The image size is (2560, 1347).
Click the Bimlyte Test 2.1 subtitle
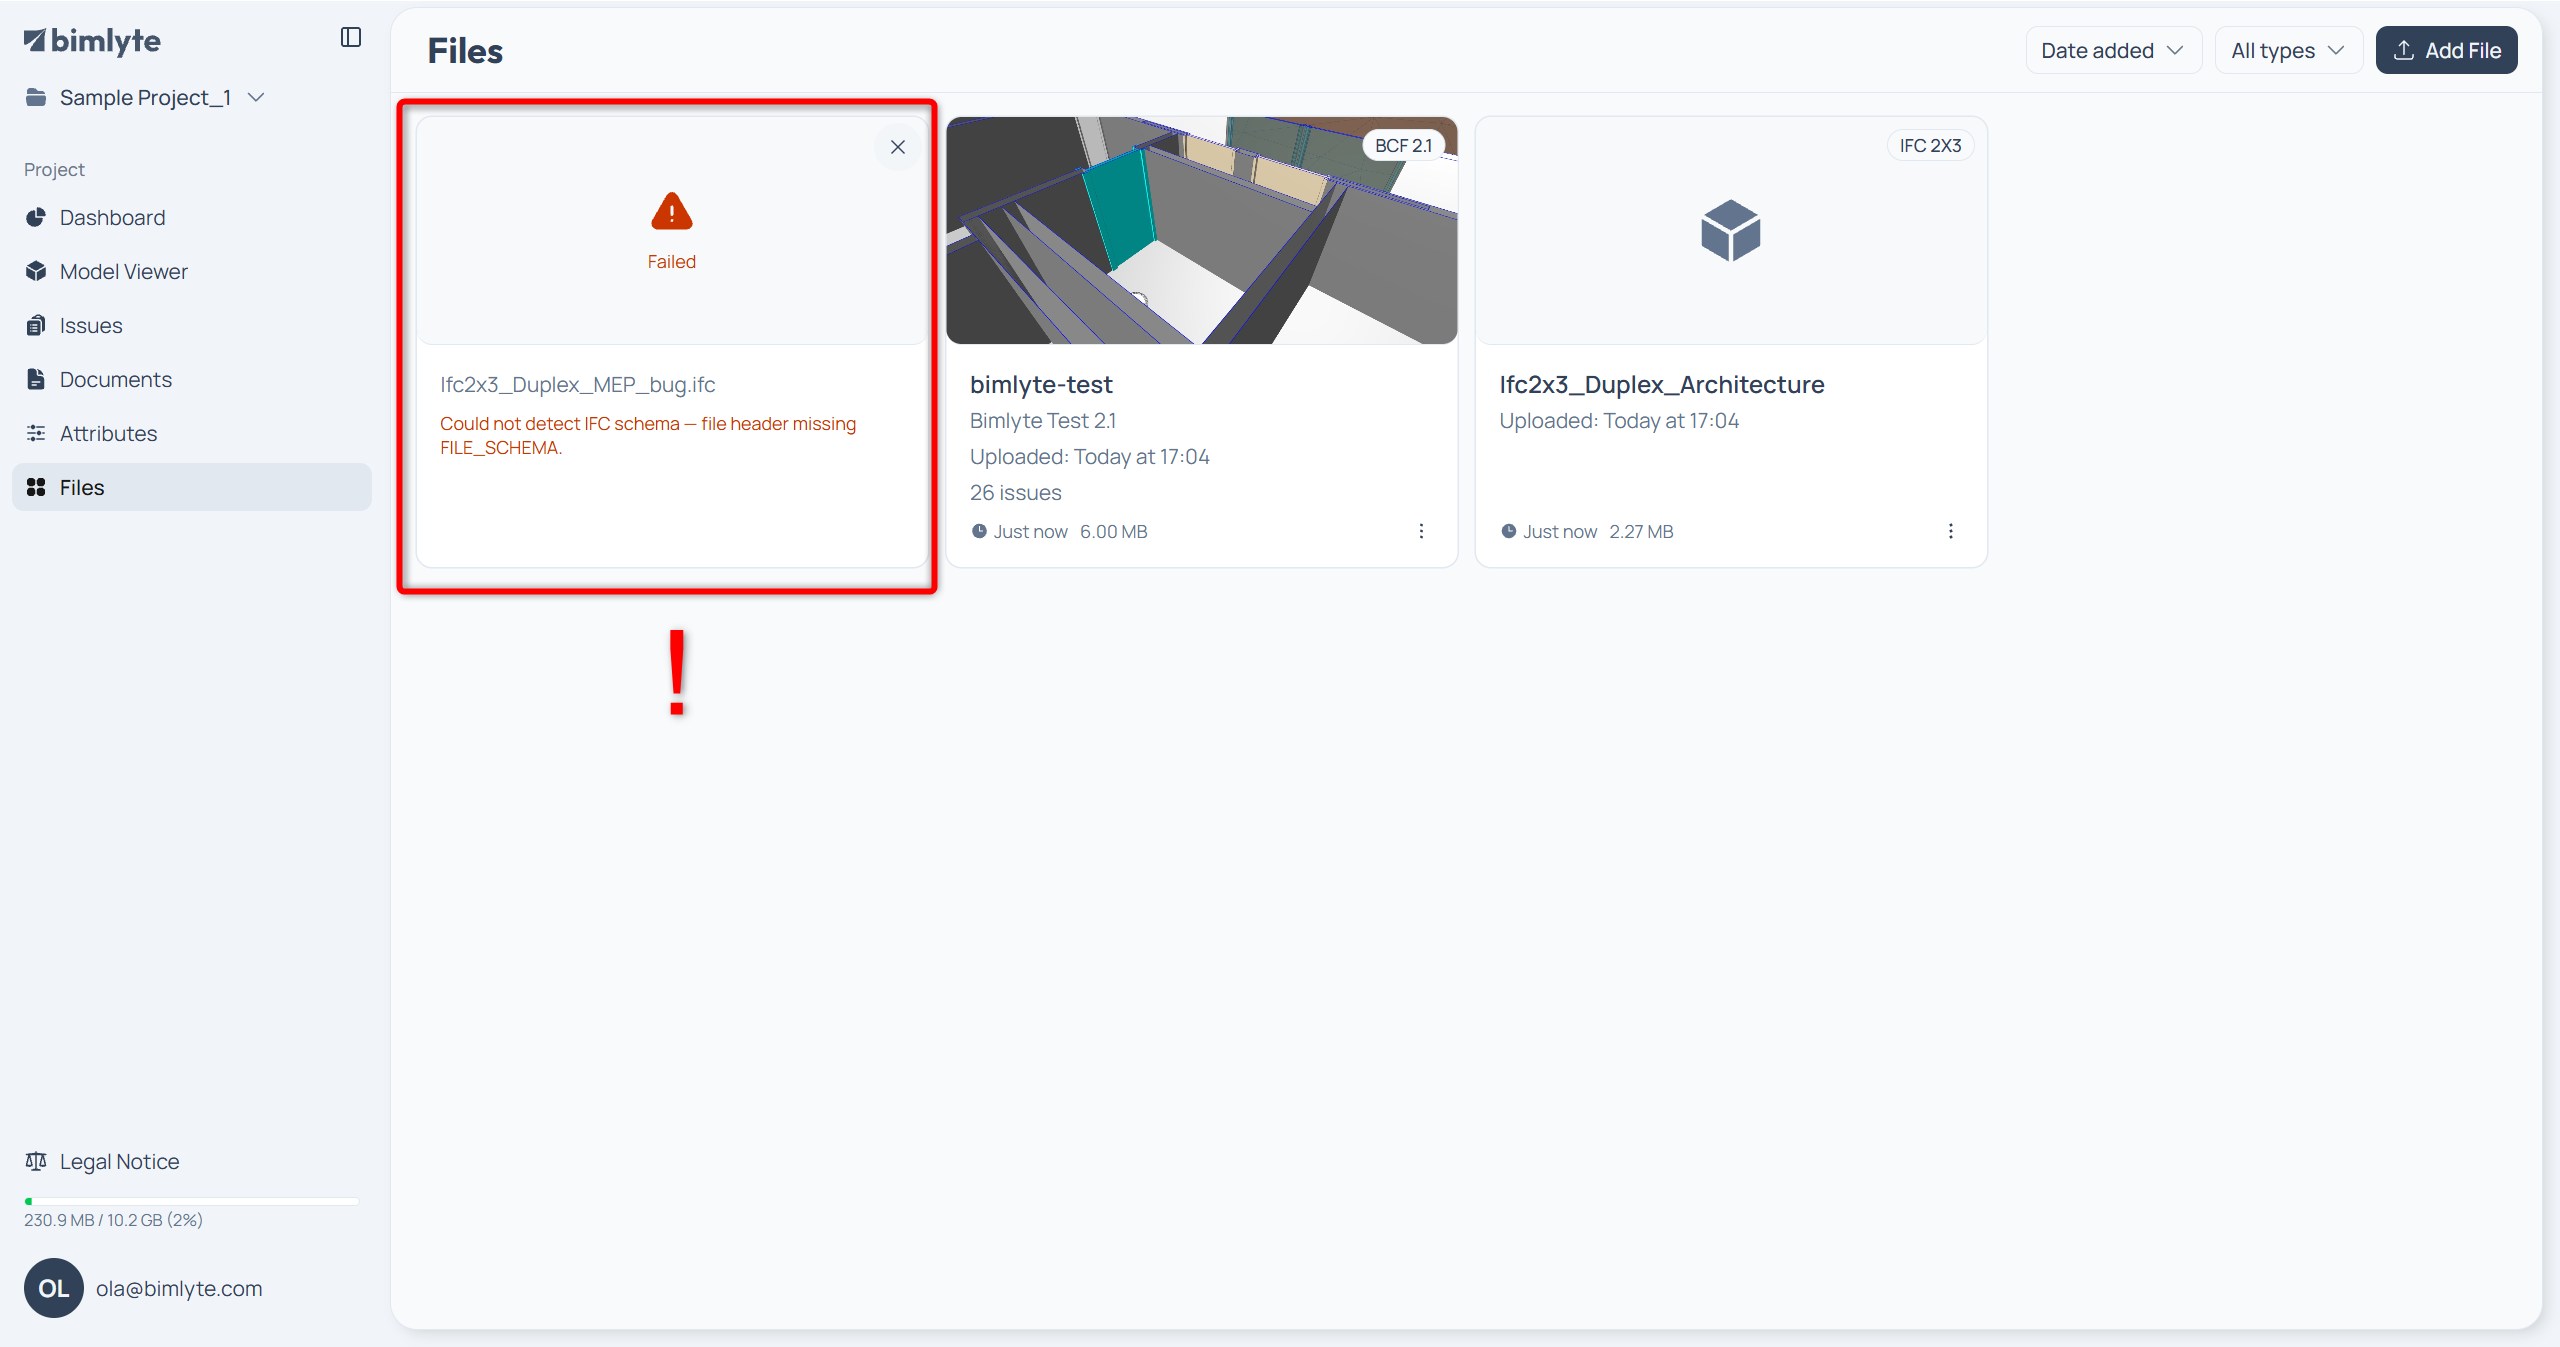point(1043,421)
